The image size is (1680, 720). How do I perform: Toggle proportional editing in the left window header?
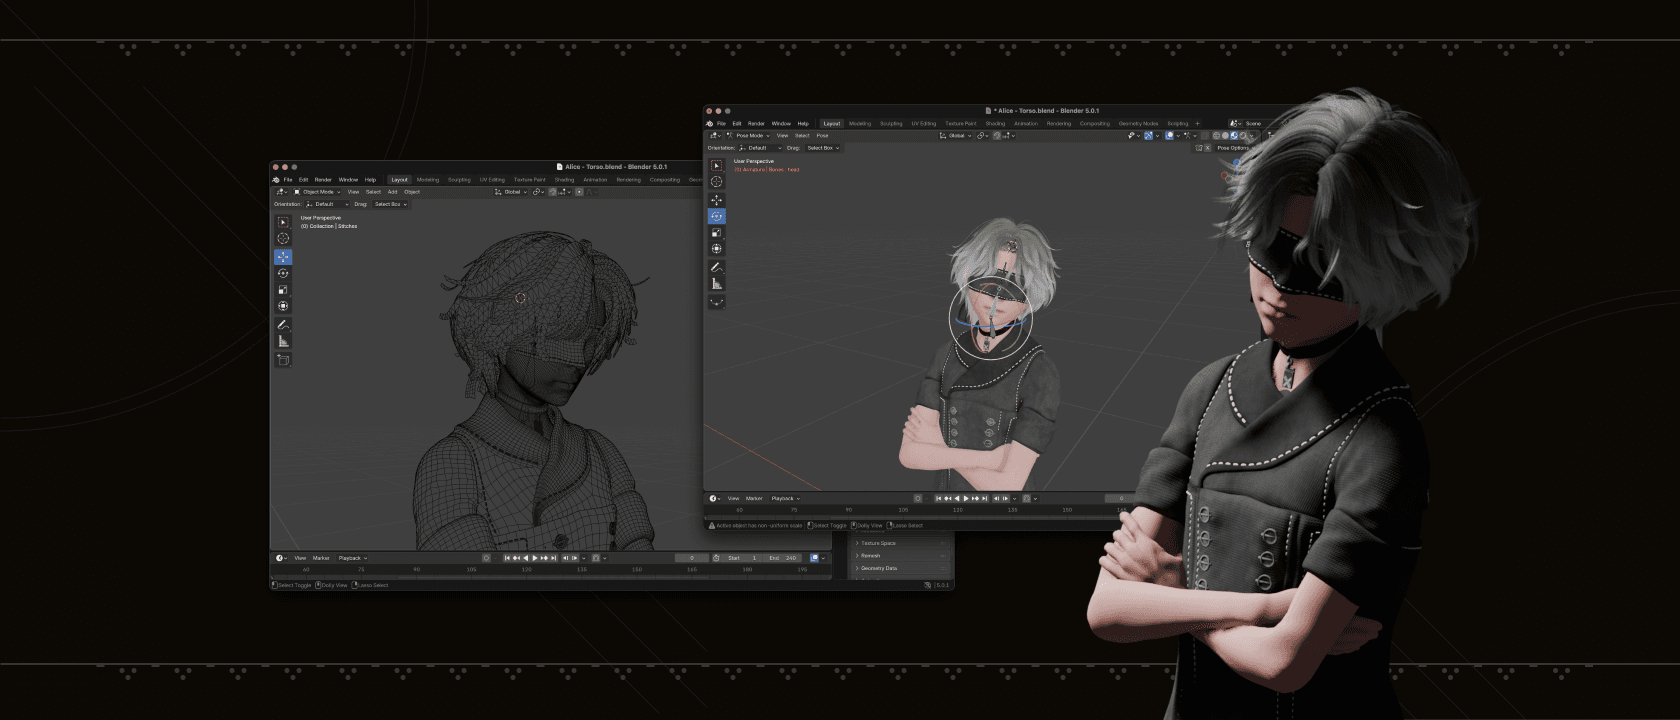point(579,192)
